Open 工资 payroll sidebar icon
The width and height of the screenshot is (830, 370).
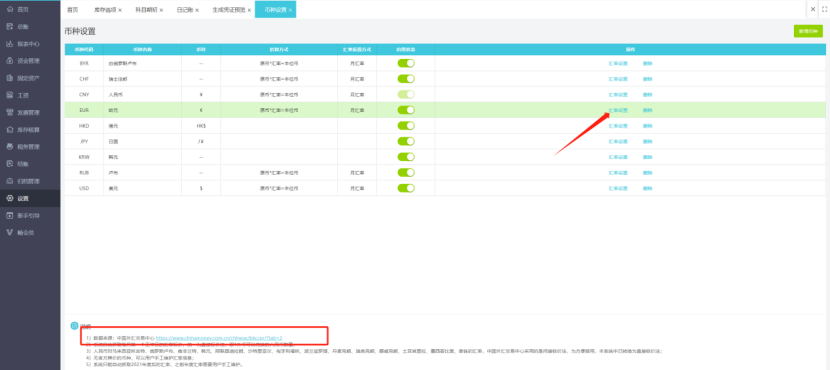coord(10,95)
